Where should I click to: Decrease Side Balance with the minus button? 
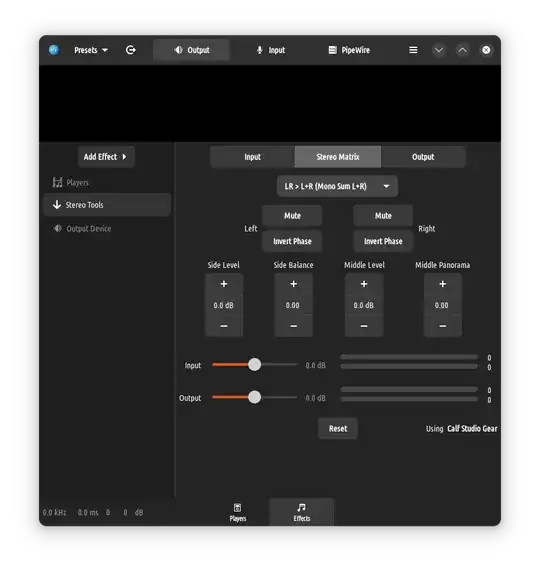(293, 326)
